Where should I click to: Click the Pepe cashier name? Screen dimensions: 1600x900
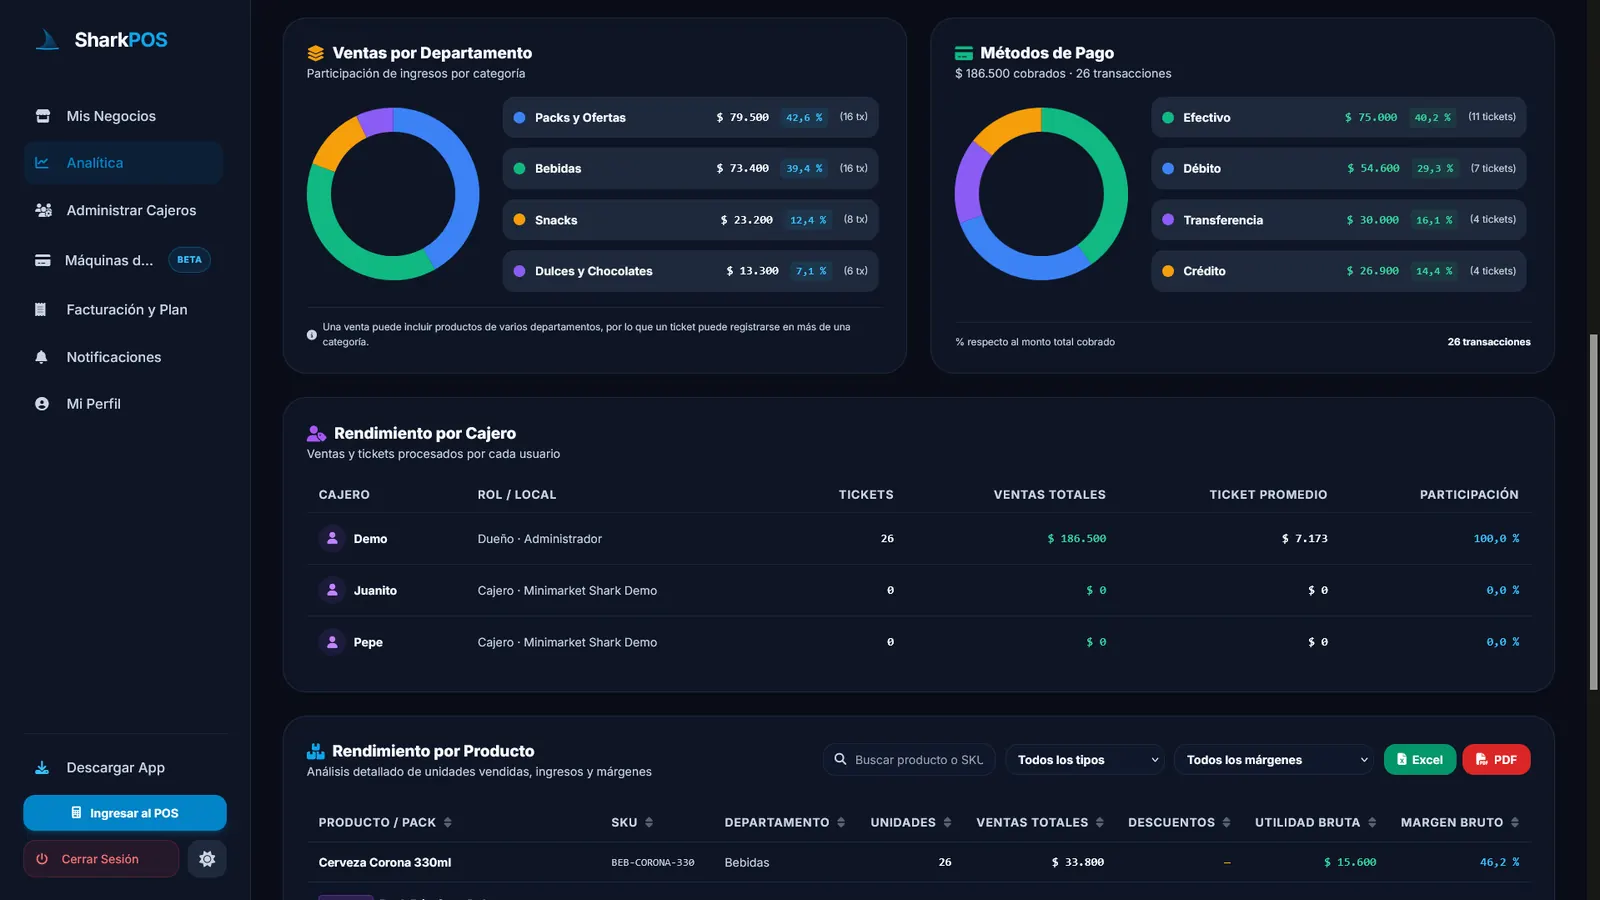[368, 642]
